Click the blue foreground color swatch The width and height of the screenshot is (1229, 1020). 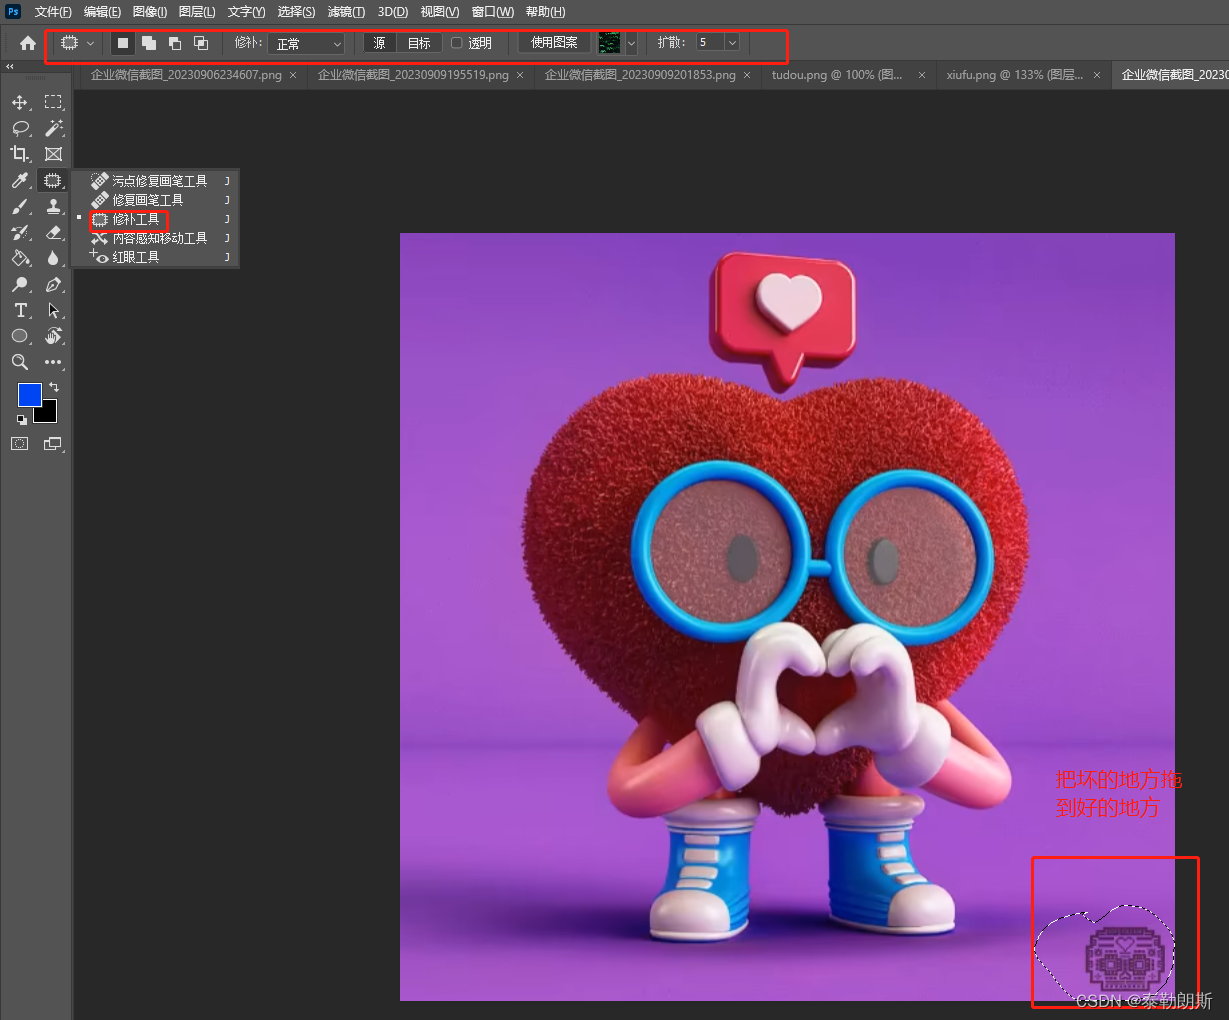click(x=29, y=394)
